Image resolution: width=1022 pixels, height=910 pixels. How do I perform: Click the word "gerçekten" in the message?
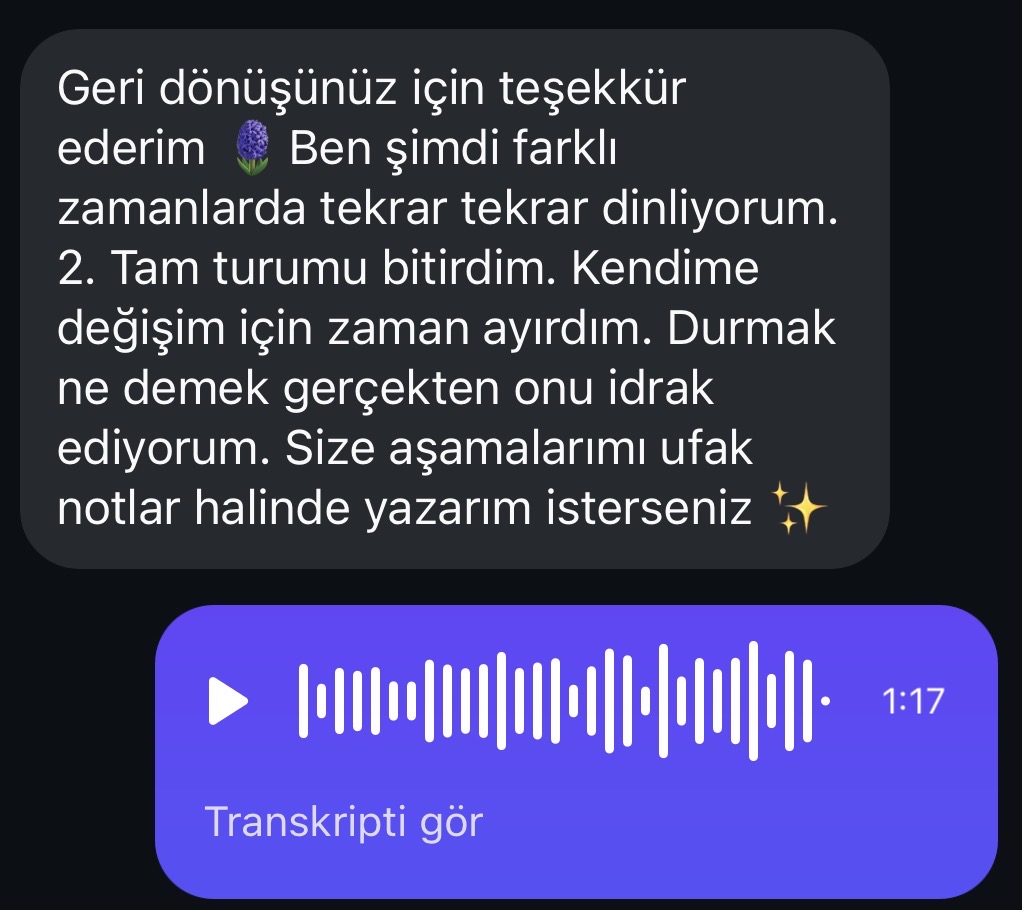click(391, 390)
